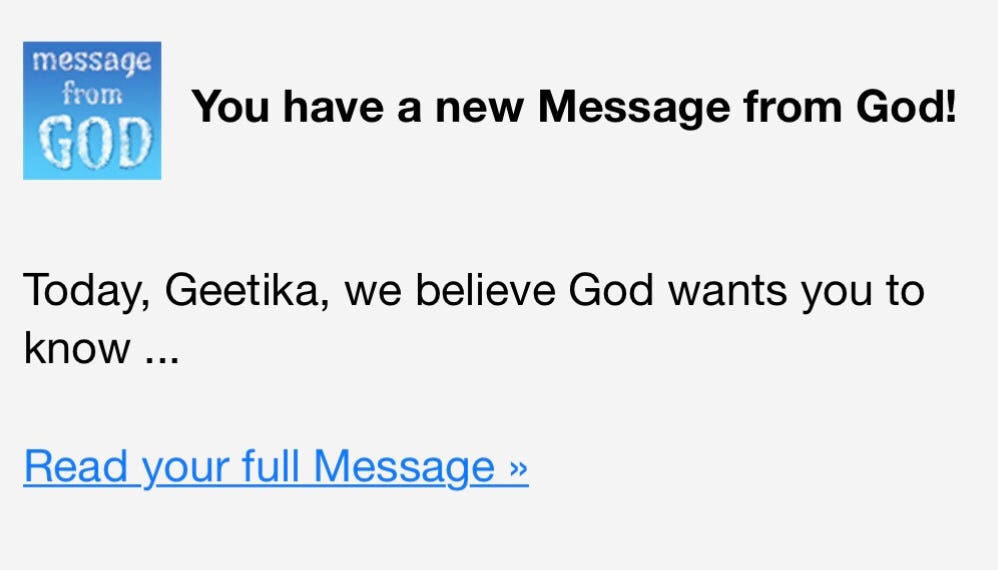998x570 pixels.
Task: Click the word 'from' inside the logo
Action: pos(92,95)
